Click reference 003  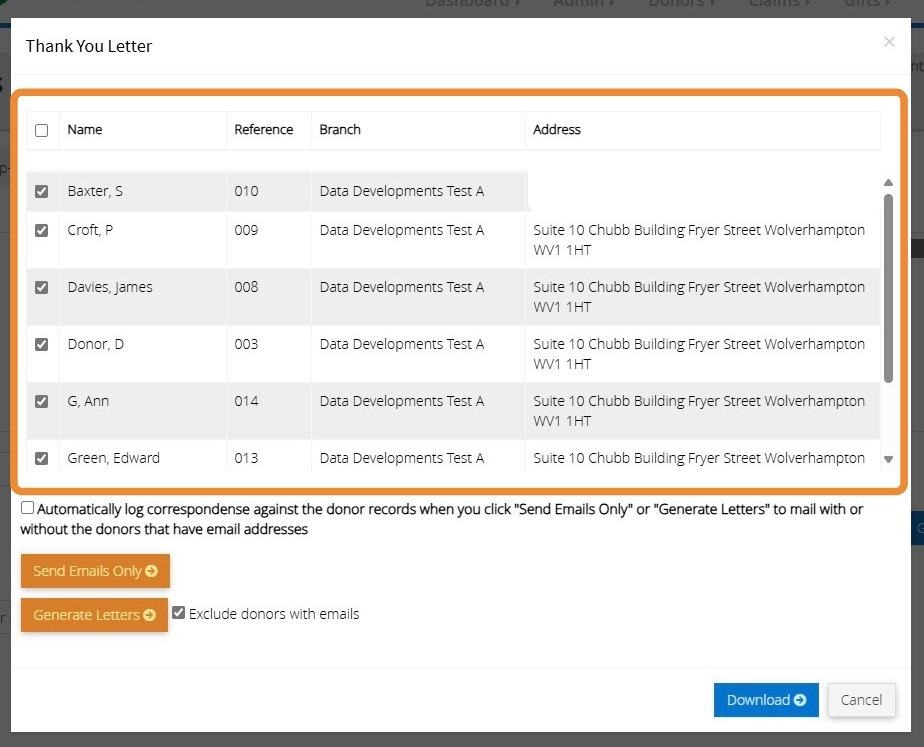(246, 344)
